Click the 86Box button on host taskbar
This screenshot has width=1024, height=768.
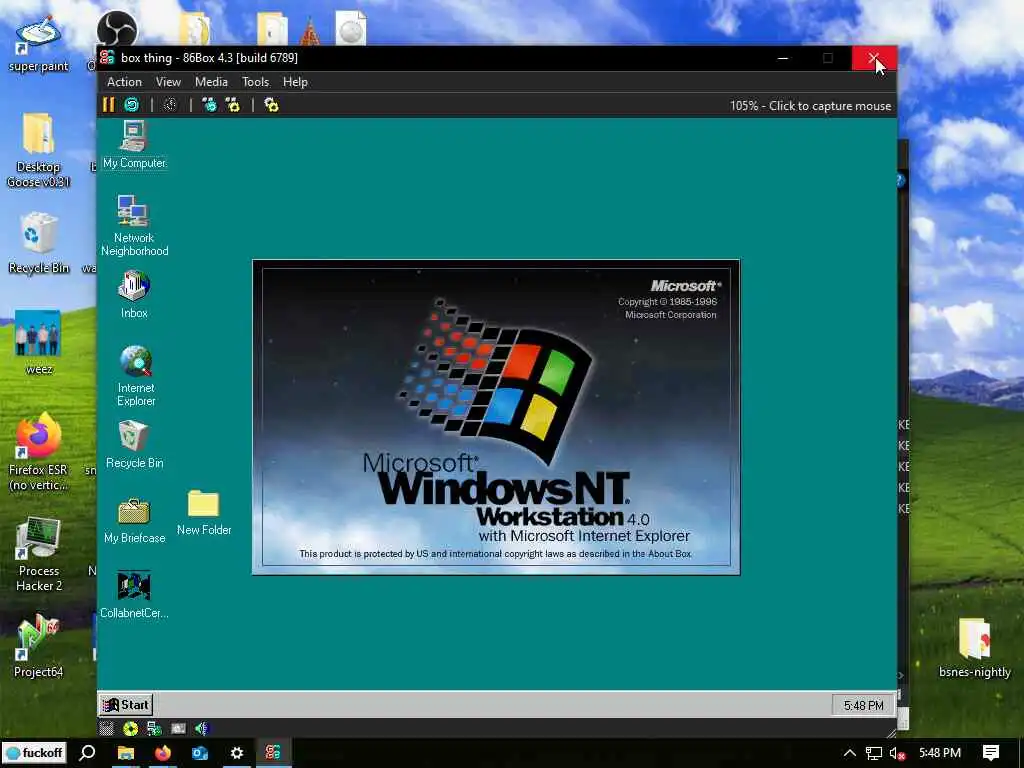[x=273, y=753]
